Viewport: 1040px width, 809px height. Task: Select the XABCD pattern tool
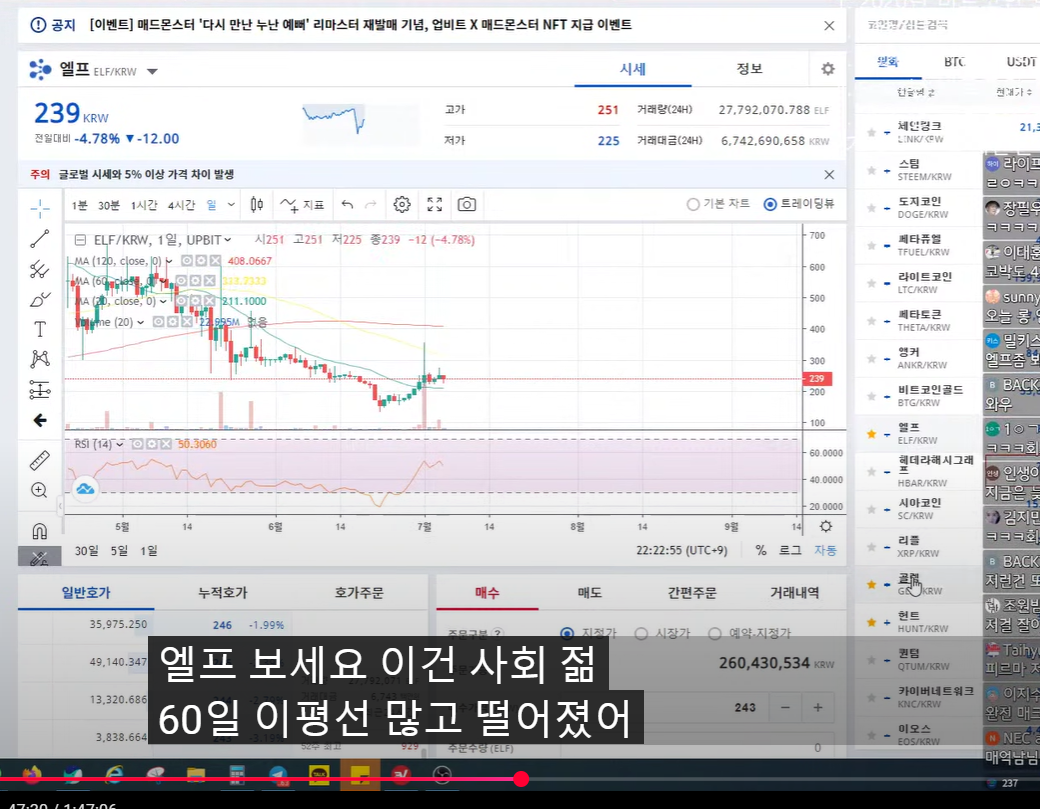[x=40, y=359]
